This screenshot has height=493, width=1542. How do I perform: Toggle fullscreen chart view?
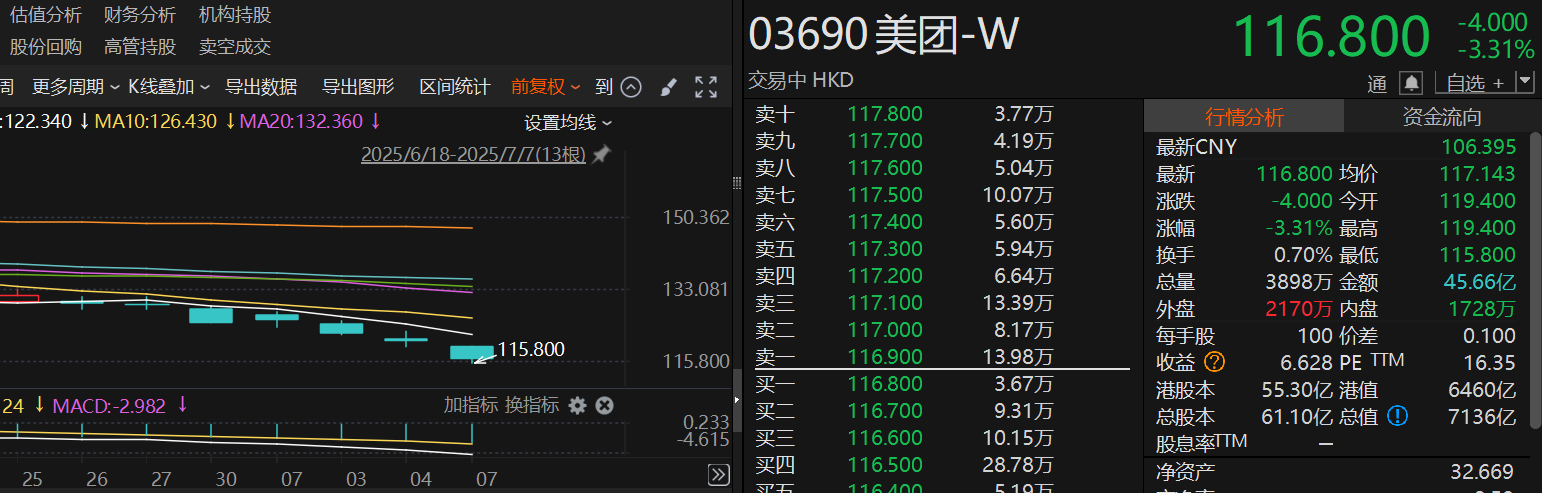706,87
